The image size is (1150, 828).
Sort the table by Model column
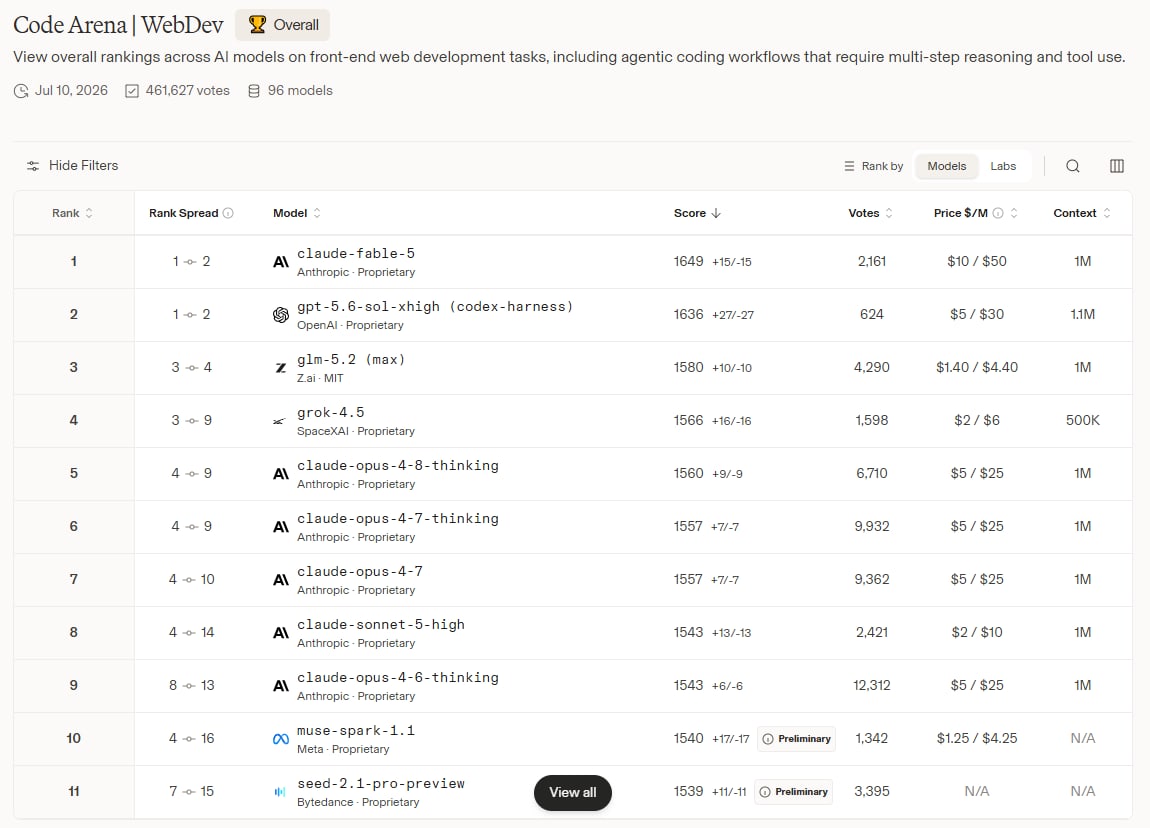(297, 213)
